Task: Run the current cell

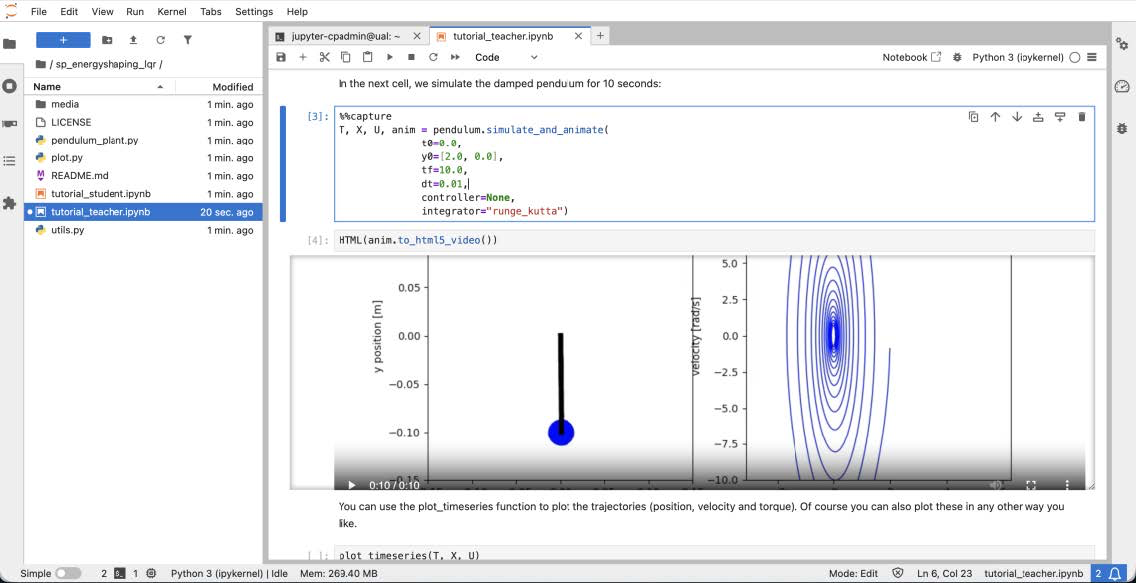Action: (388, 57)
